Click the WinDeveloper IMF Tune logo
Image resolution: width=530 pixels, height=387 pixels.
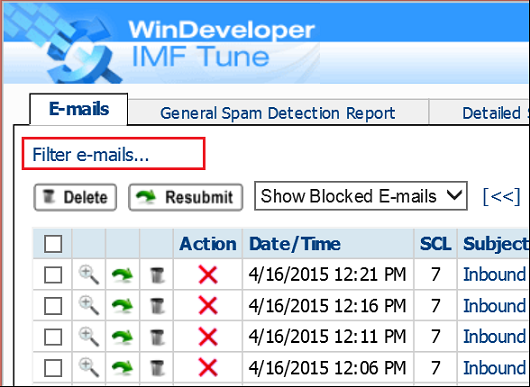point(162,44)
